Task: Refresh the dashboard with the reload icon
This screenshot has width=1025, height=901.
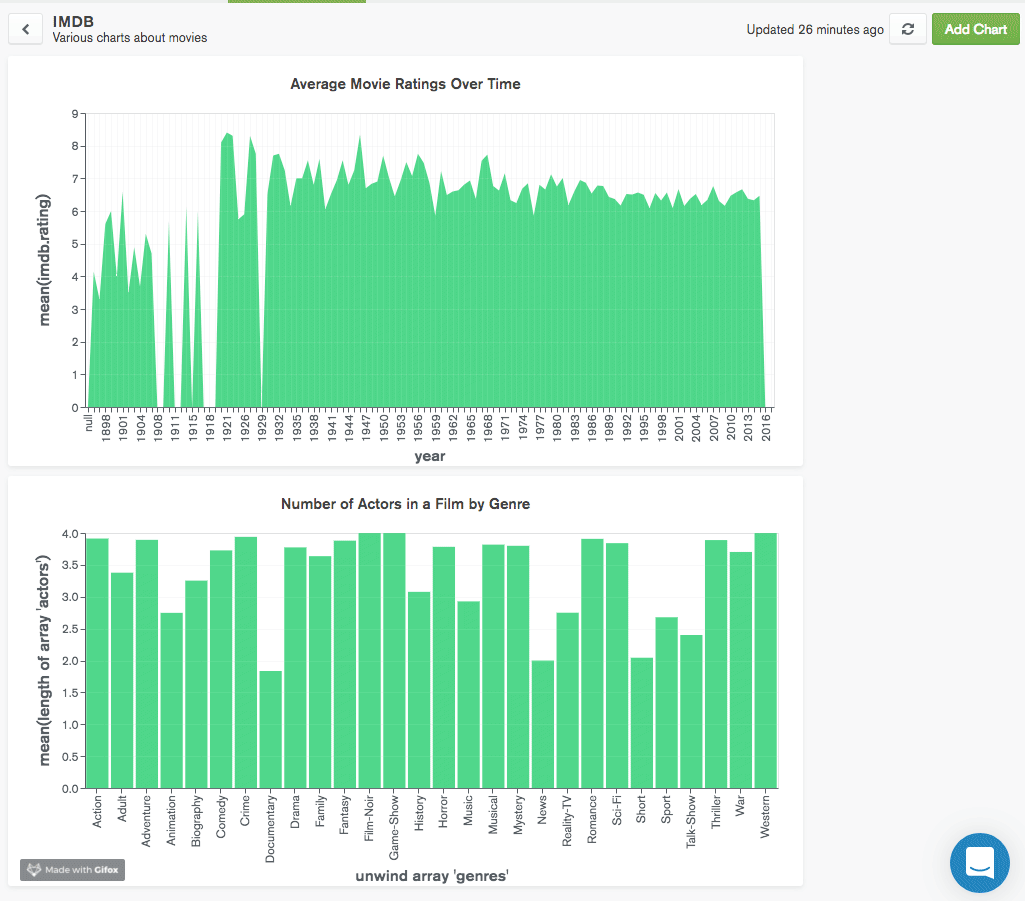Action: pyautogui.click(x=907, y=29)
